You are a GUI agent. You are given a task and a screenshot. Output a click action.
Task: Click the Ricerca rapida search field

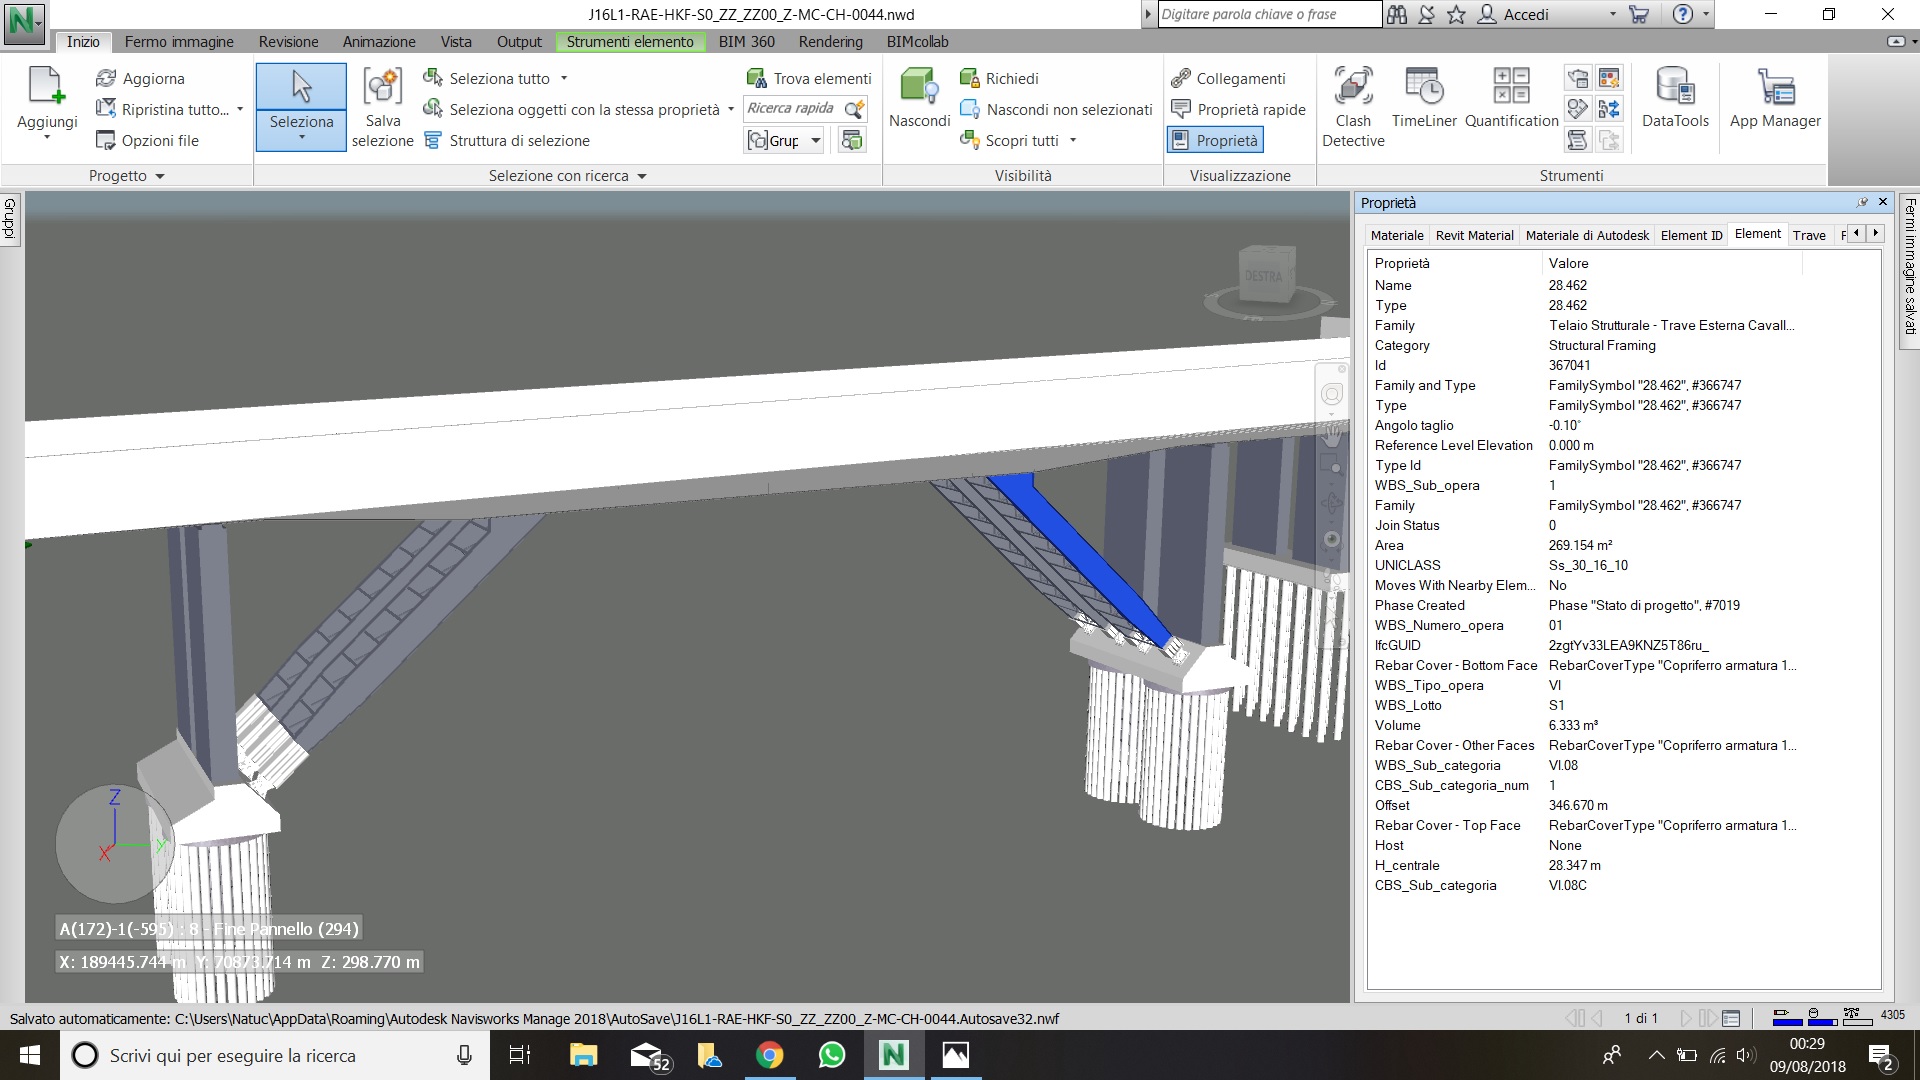(791, 109)
